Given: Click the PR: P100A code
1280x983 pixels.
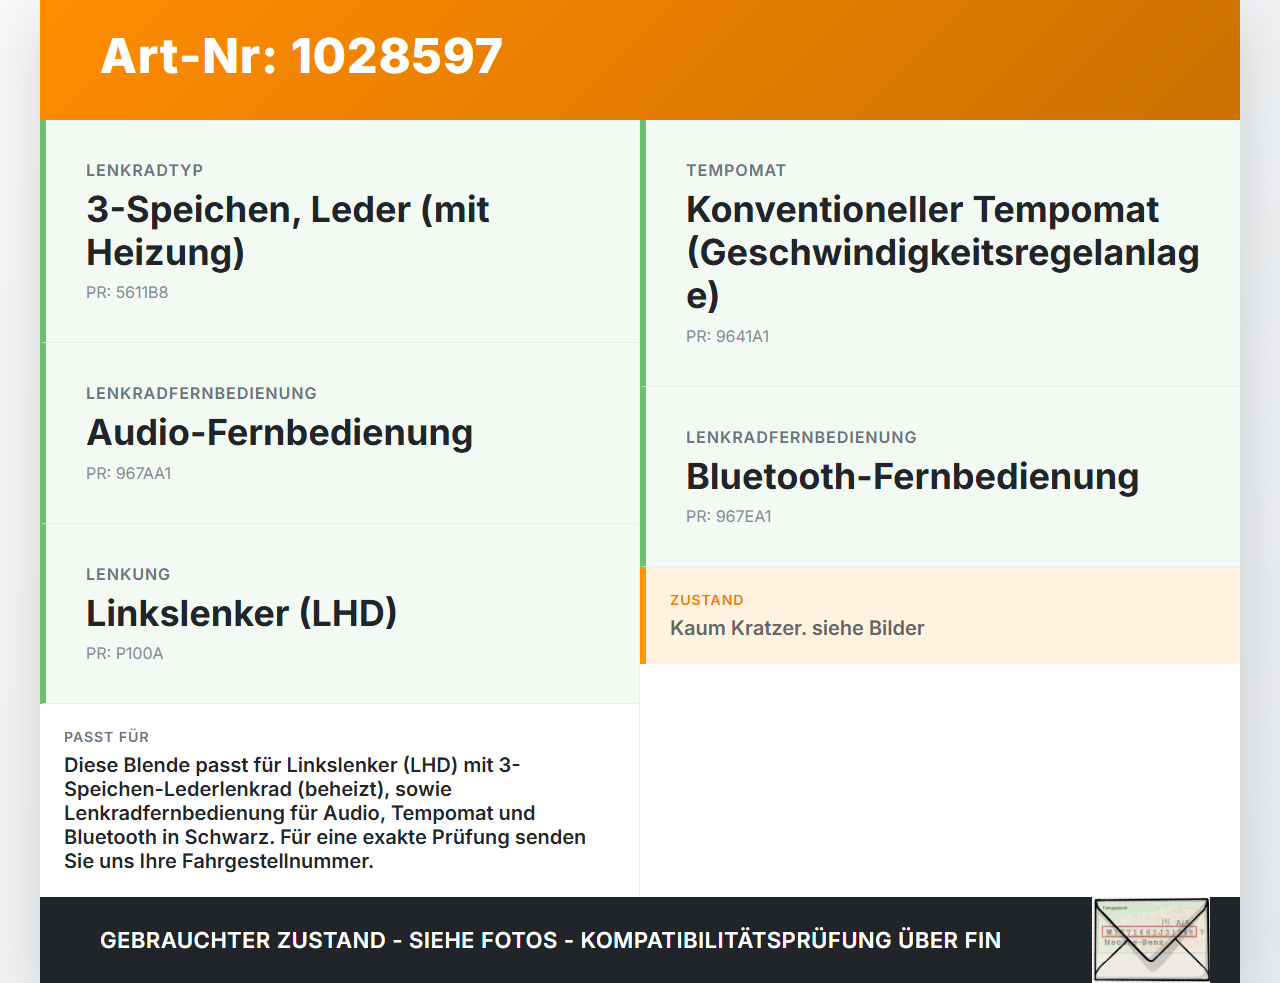Looking at the screenshot, I should [124, 653].
